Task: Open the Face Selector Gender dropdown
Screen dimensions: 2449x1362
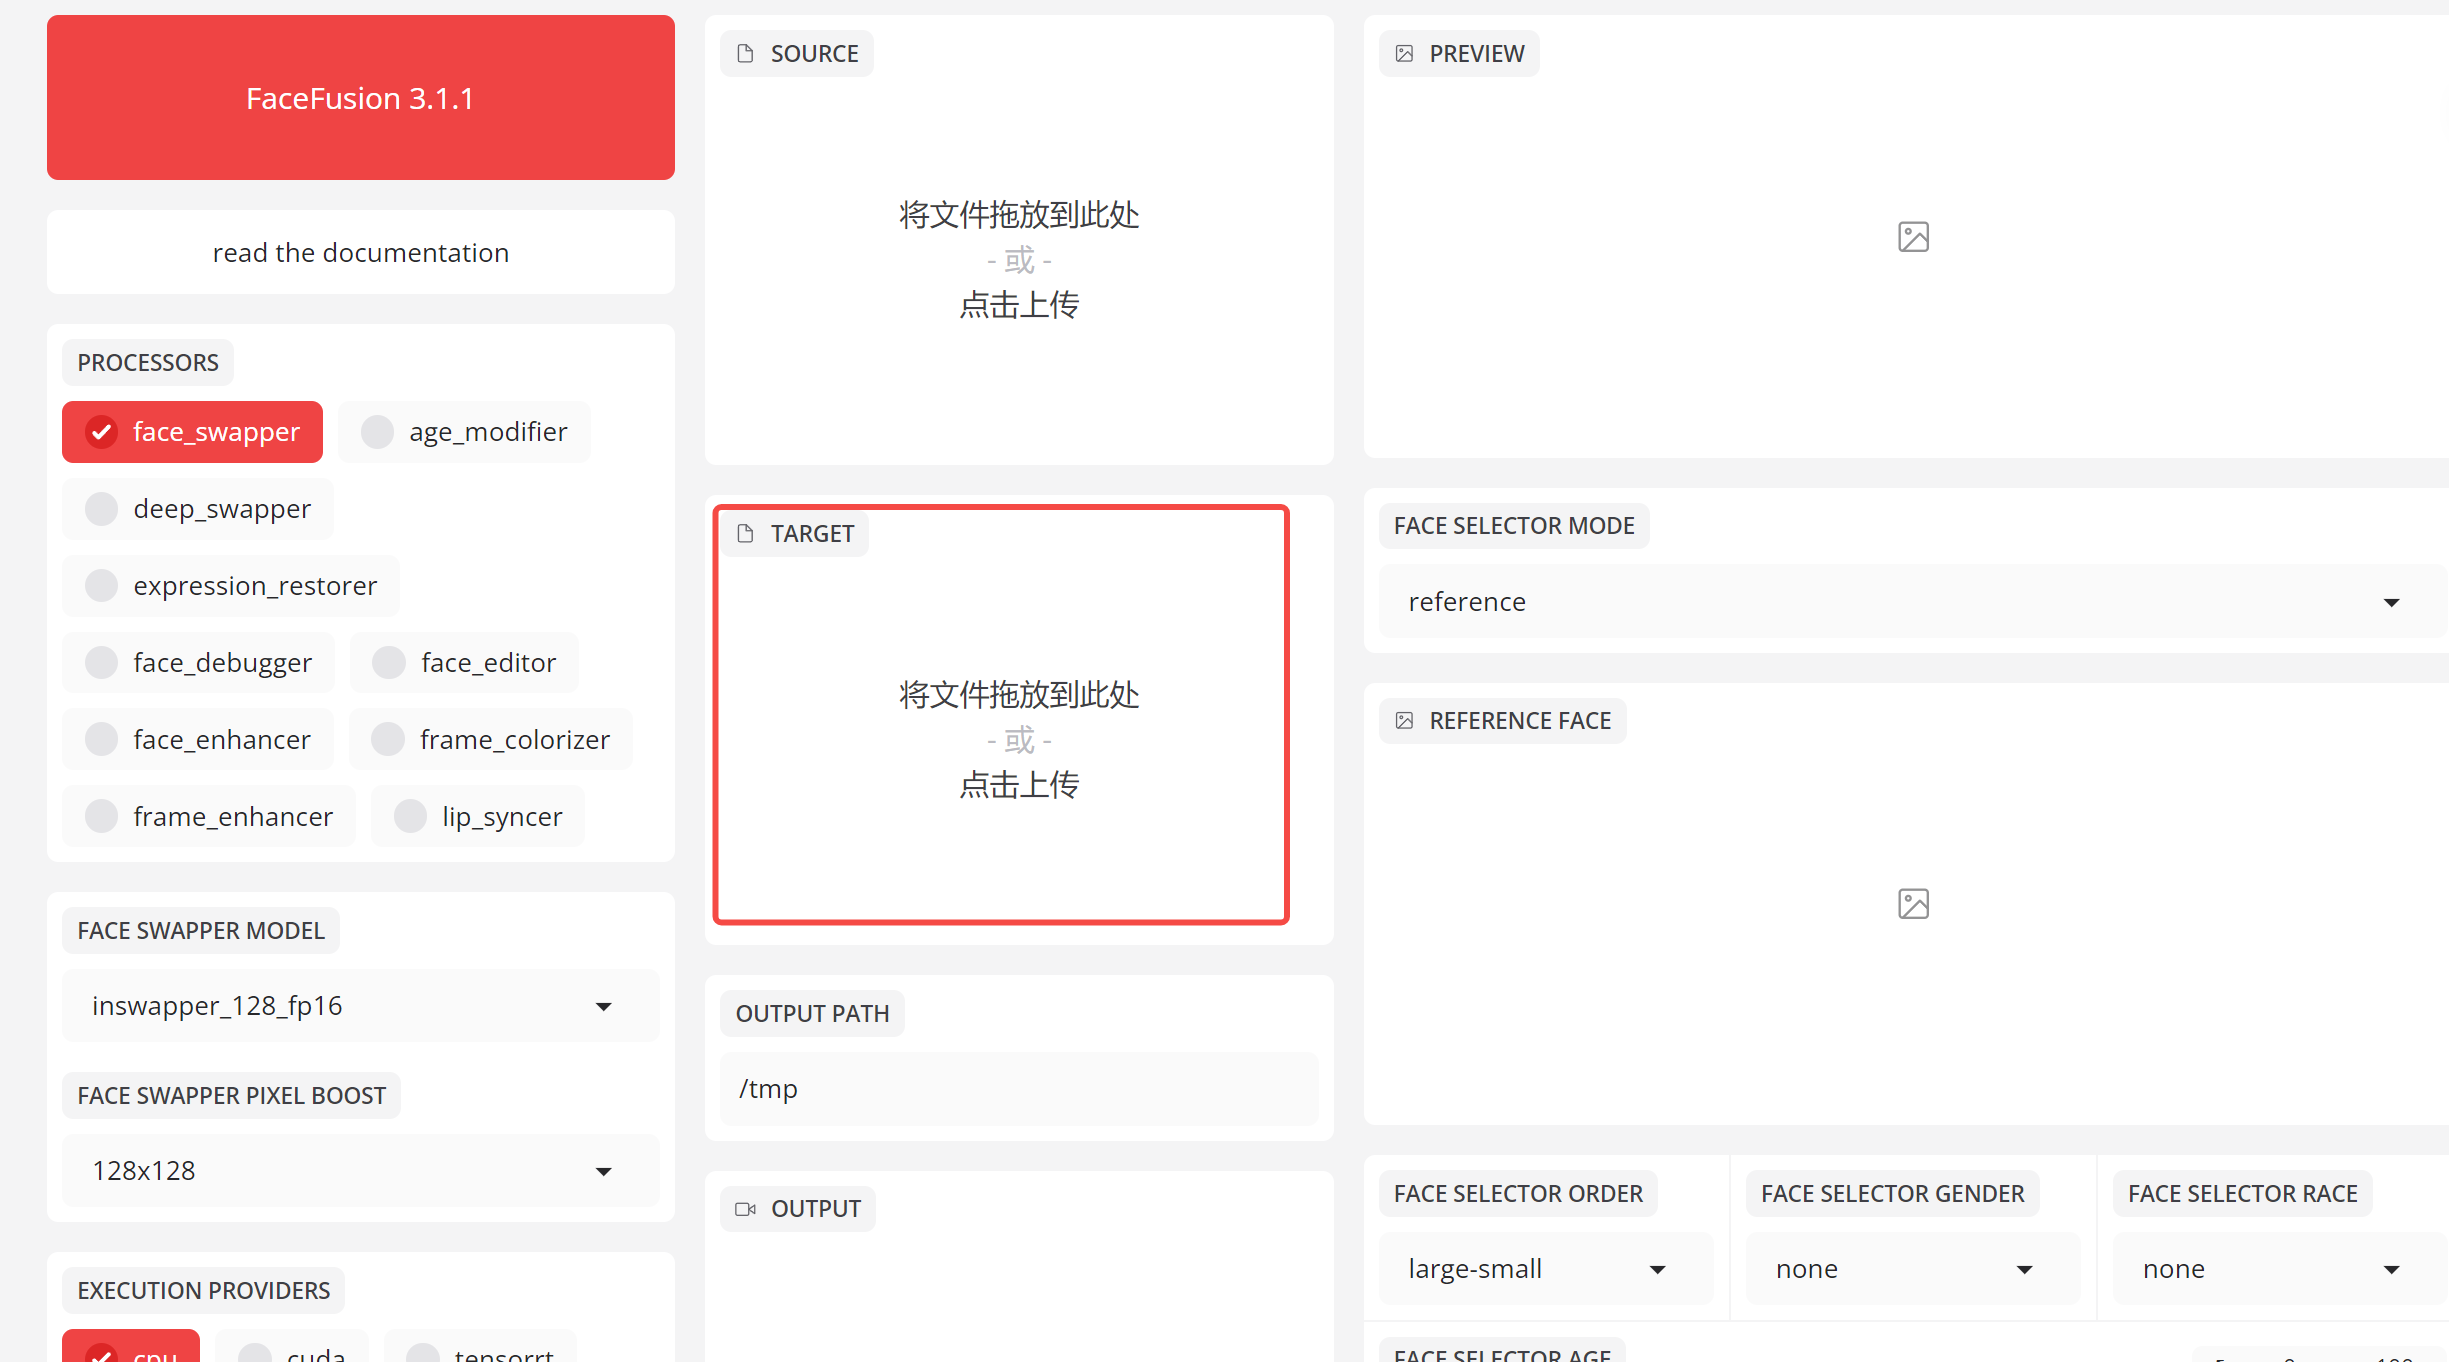Action: click(x=1913, y=1269)
